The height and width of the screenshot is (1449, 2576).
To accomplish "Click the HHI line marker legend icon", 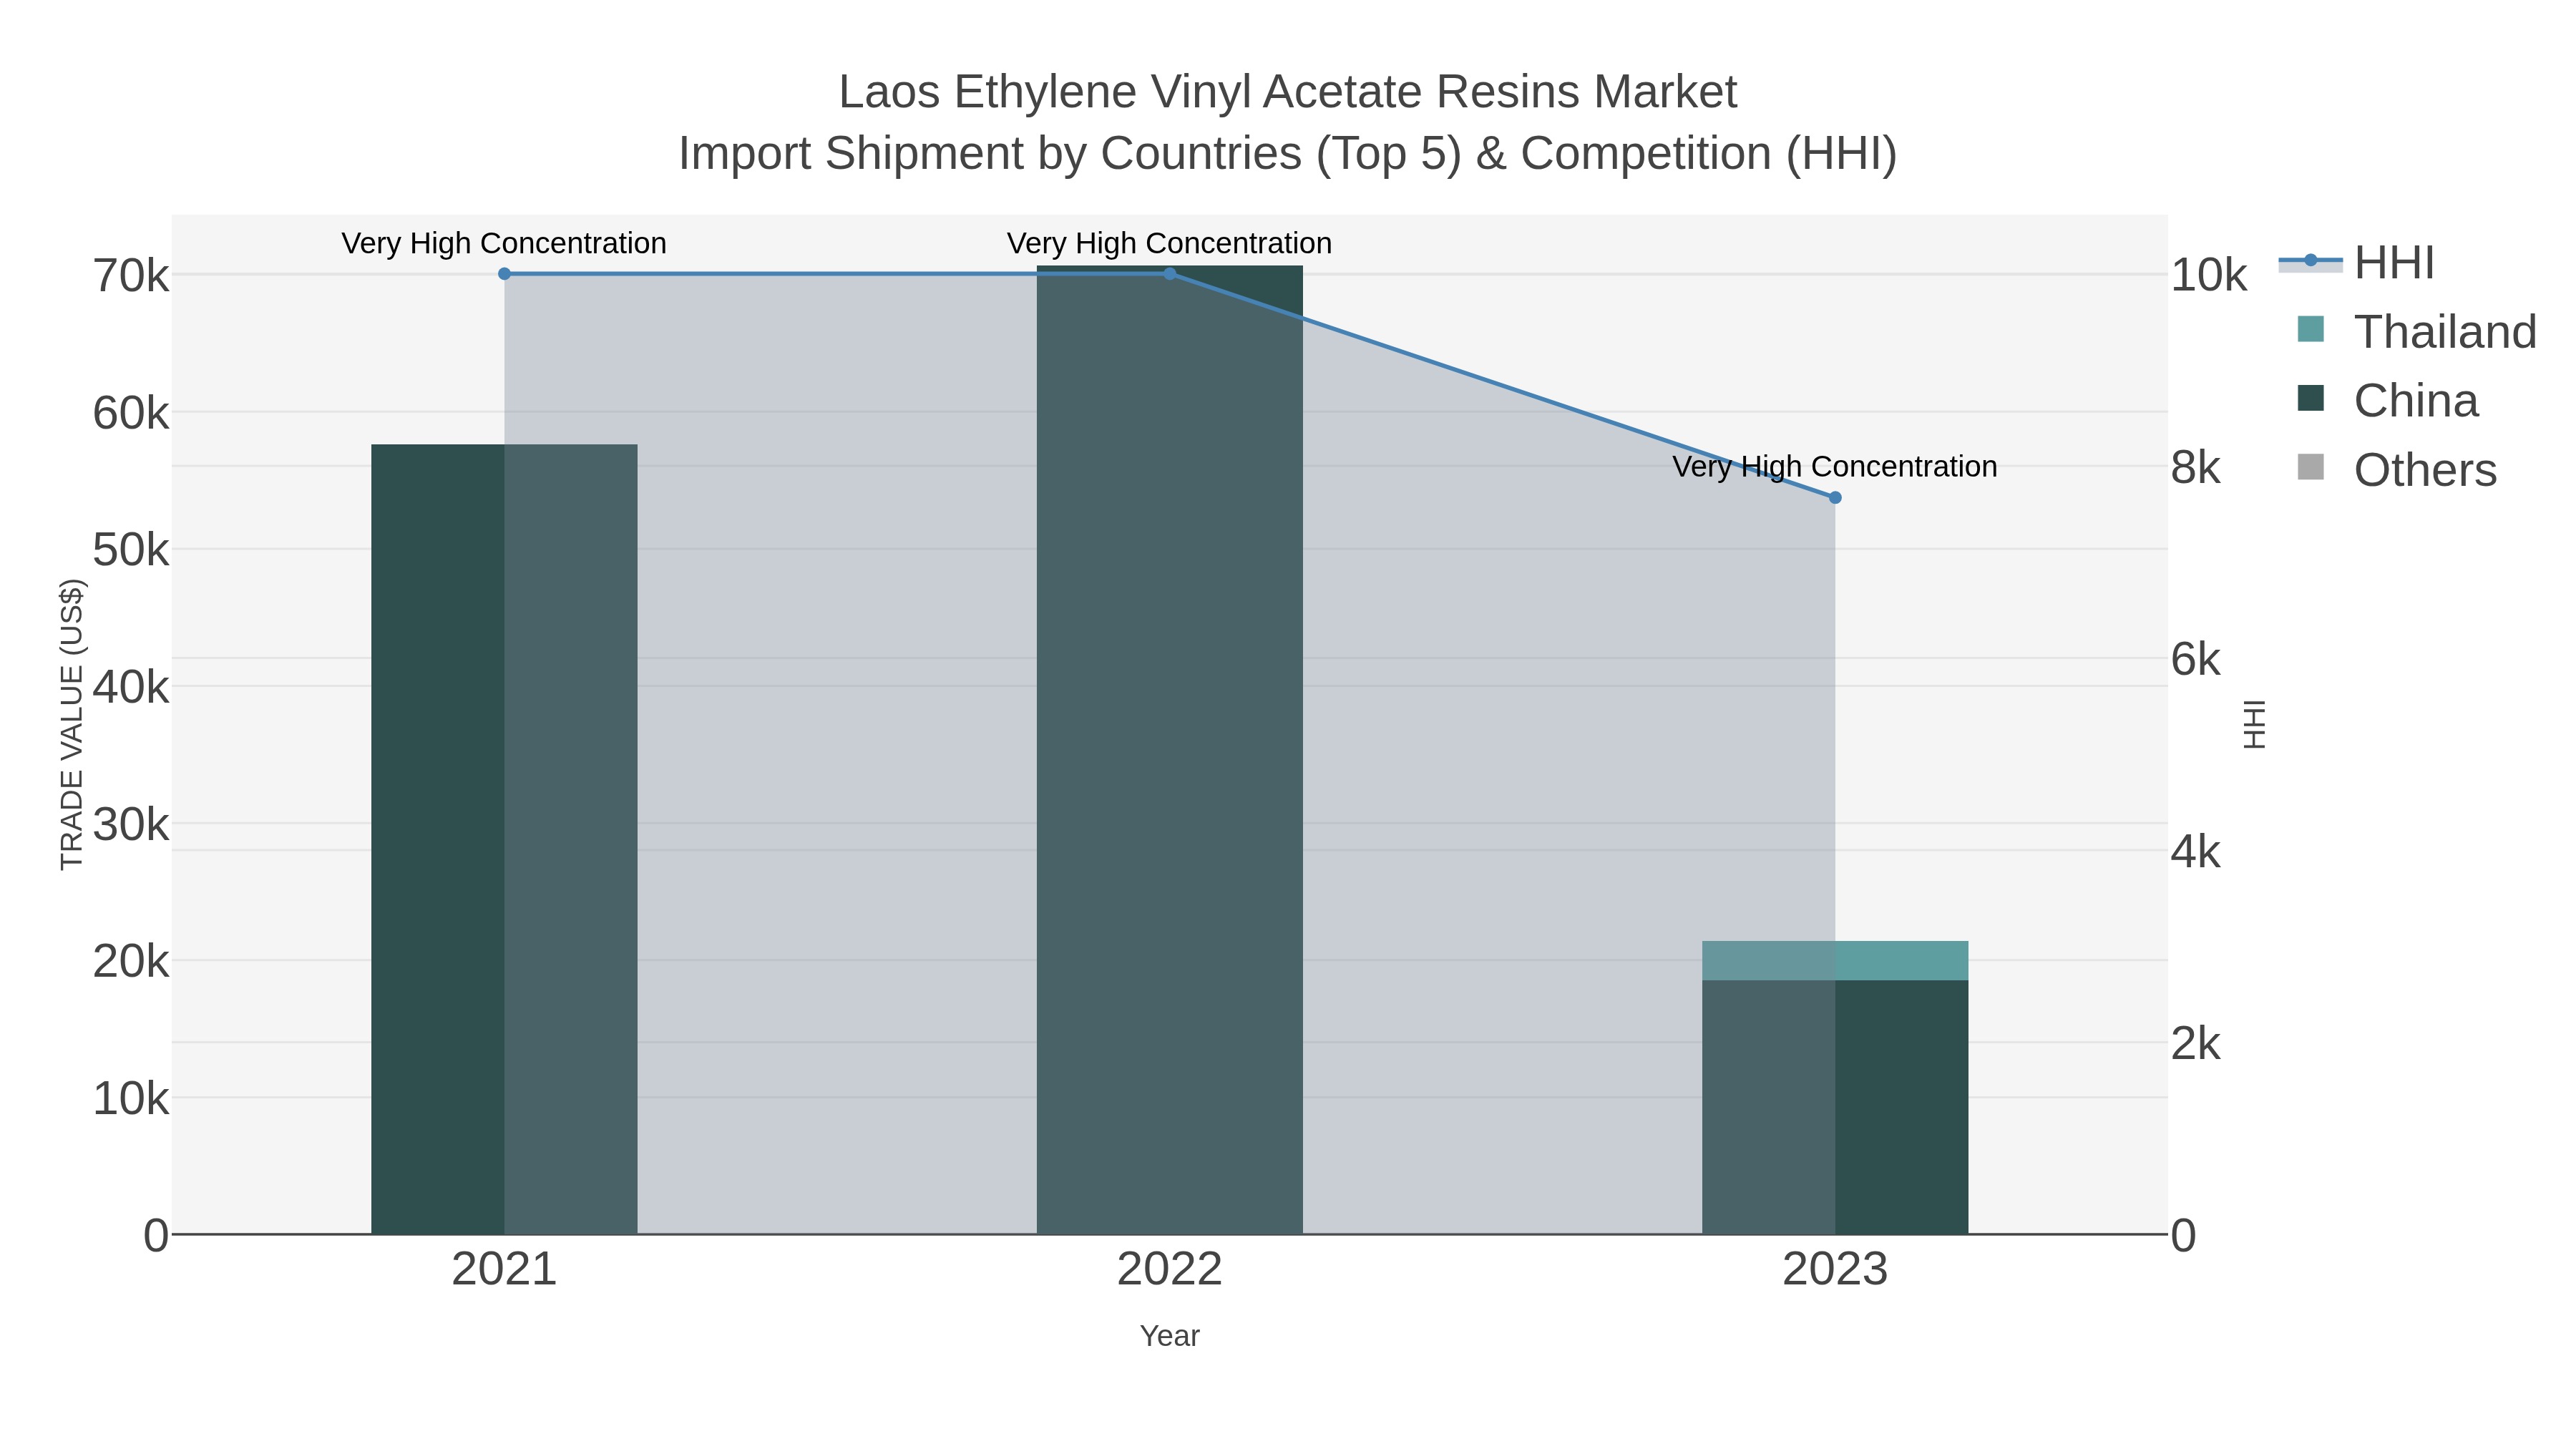I will [2311, 261].
